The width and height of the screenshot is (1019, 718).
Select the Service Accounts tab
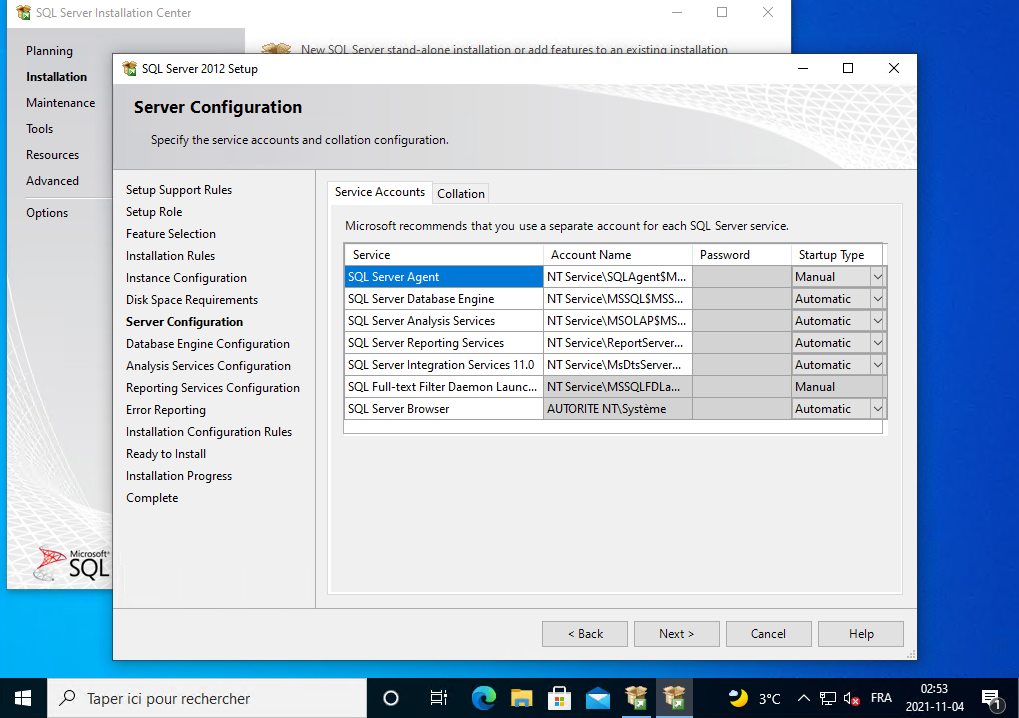coord(380,192)
